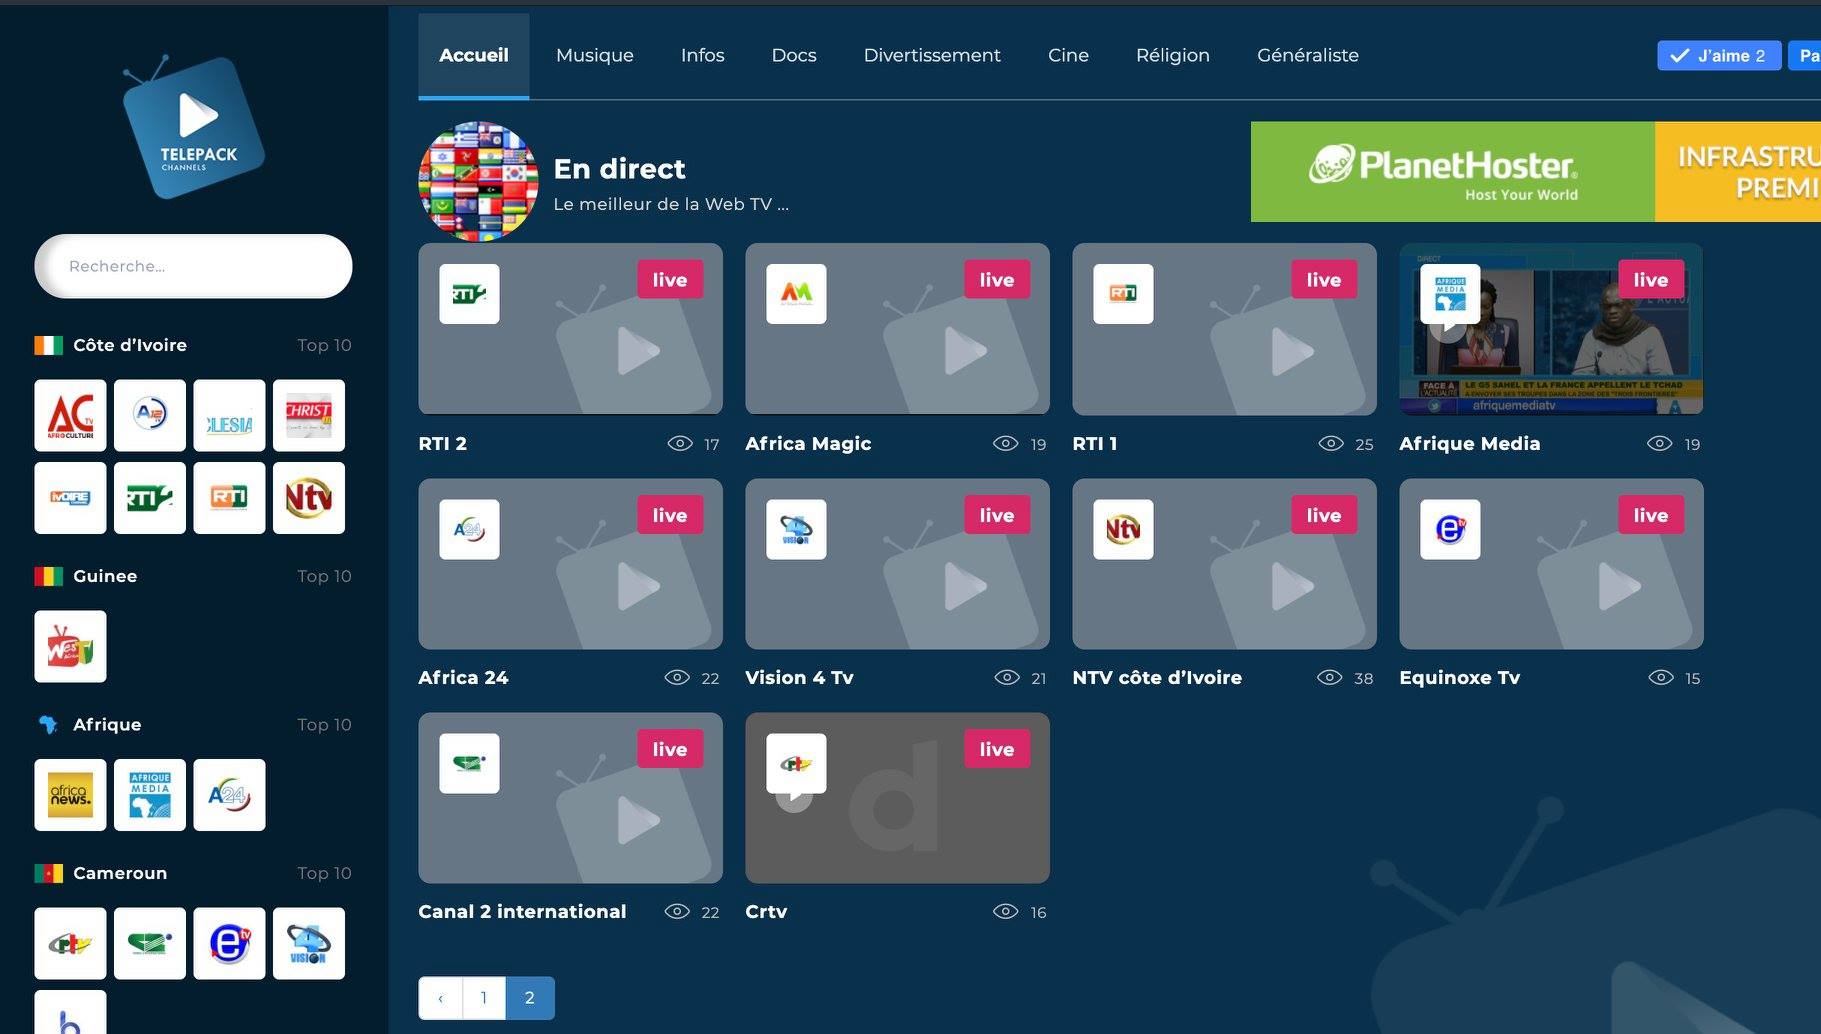1821x1034 pixels.
Task: Select the Cine tab
Action: (x=1068, y=56)
